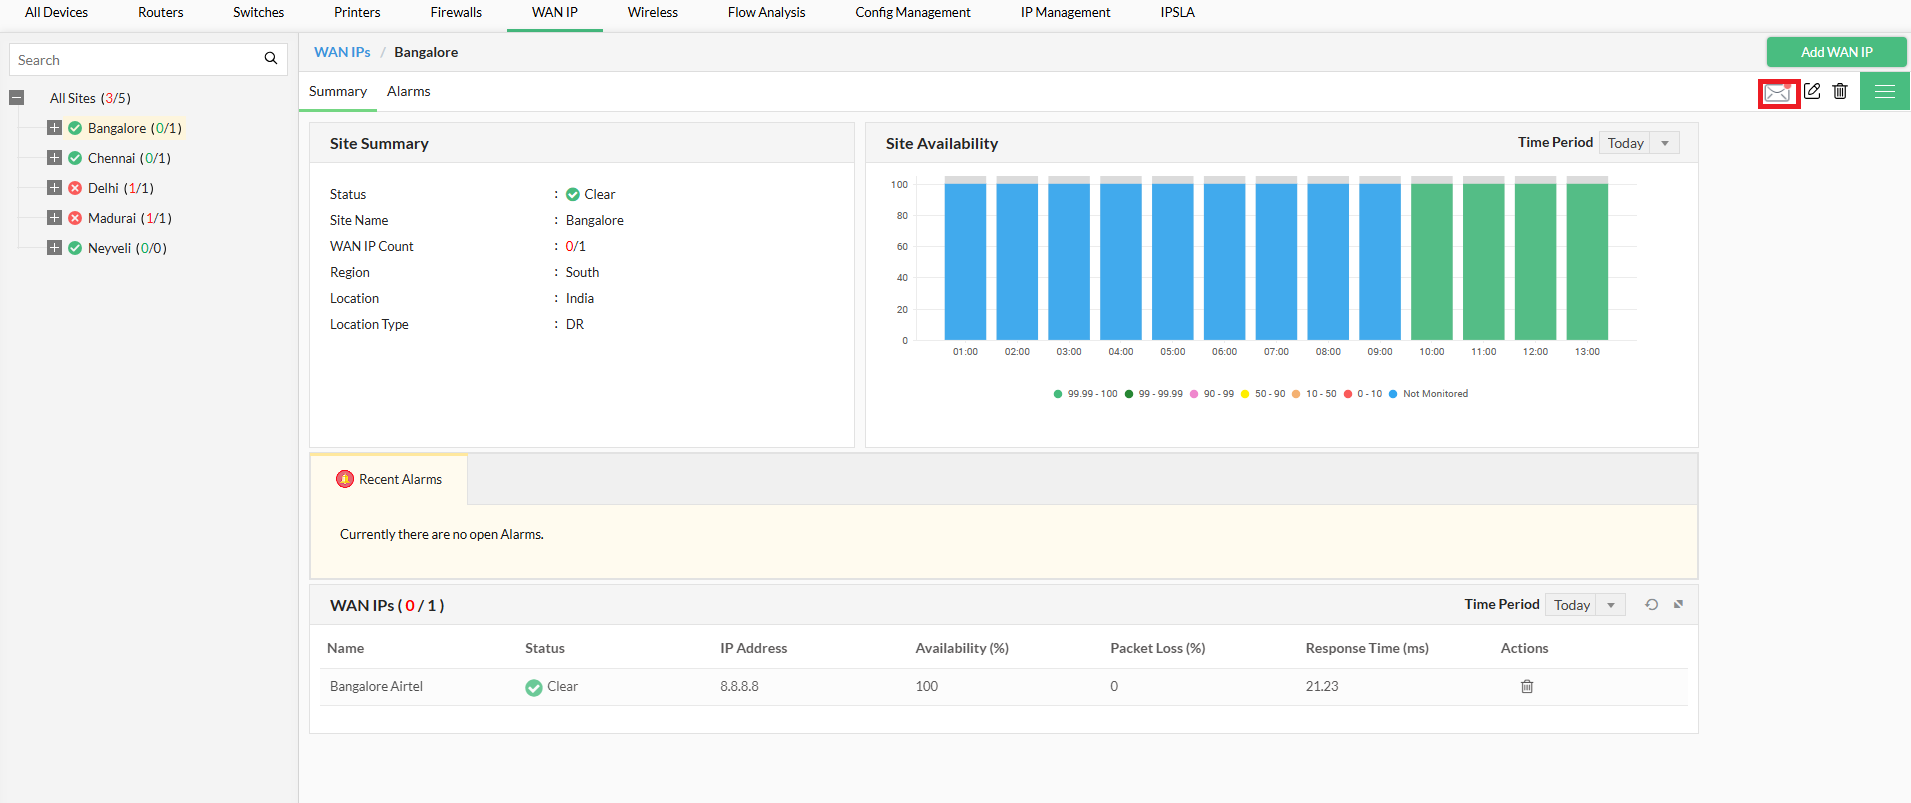Click the email notification envelope icon
1911x803 pixels.
[1777, 93]
